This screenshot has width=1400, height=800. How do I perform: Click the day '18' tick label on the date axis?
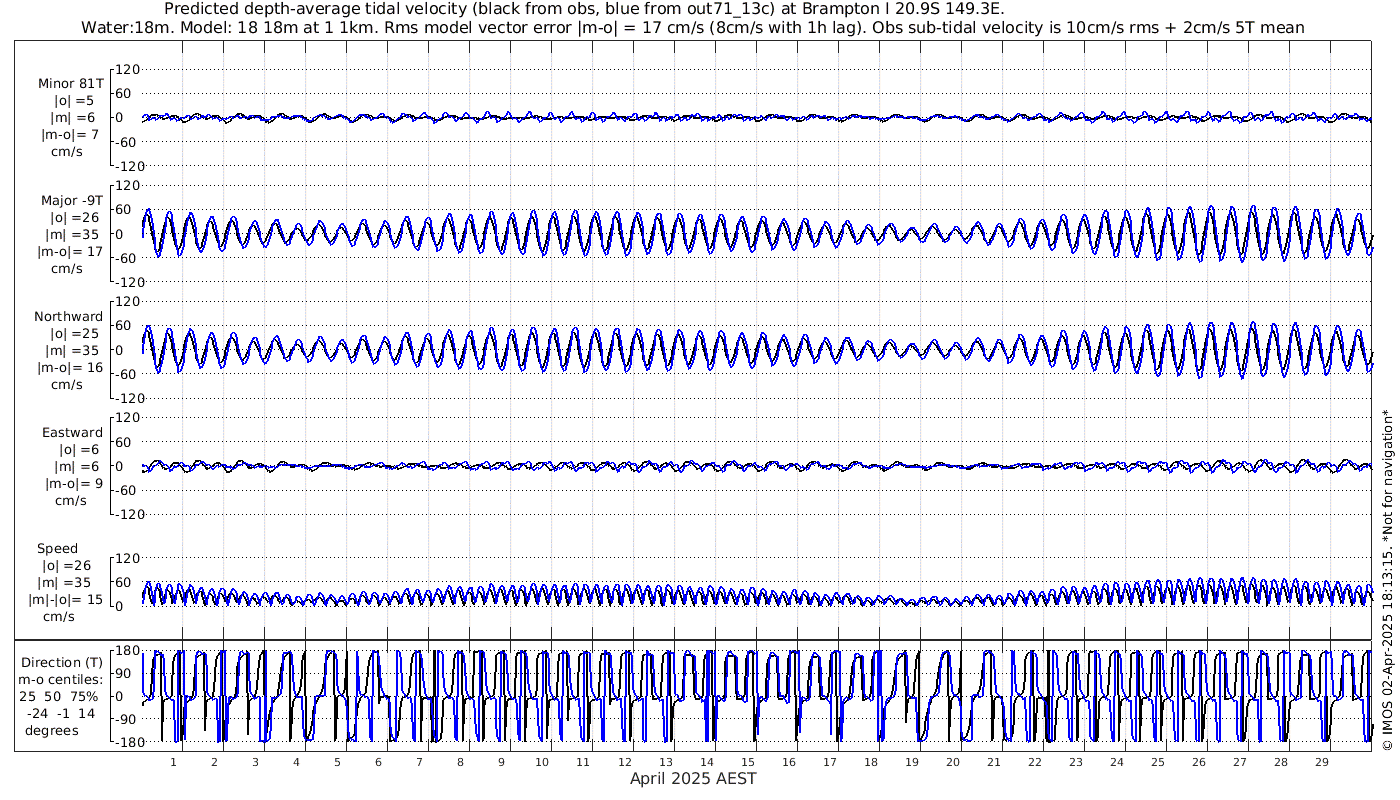[x=871, y=762]
